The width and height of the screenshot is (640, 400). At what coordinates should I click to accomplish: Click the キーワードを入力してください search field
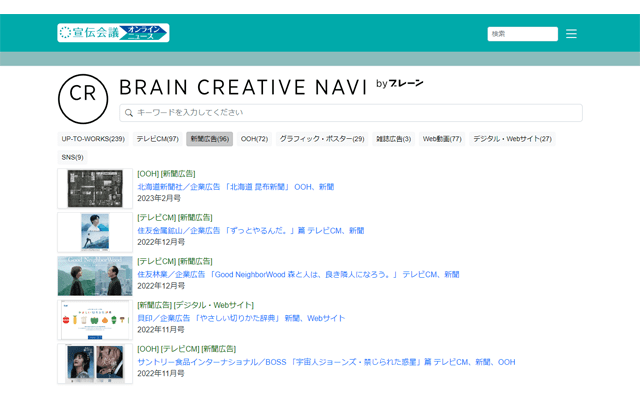pos(351,113)
